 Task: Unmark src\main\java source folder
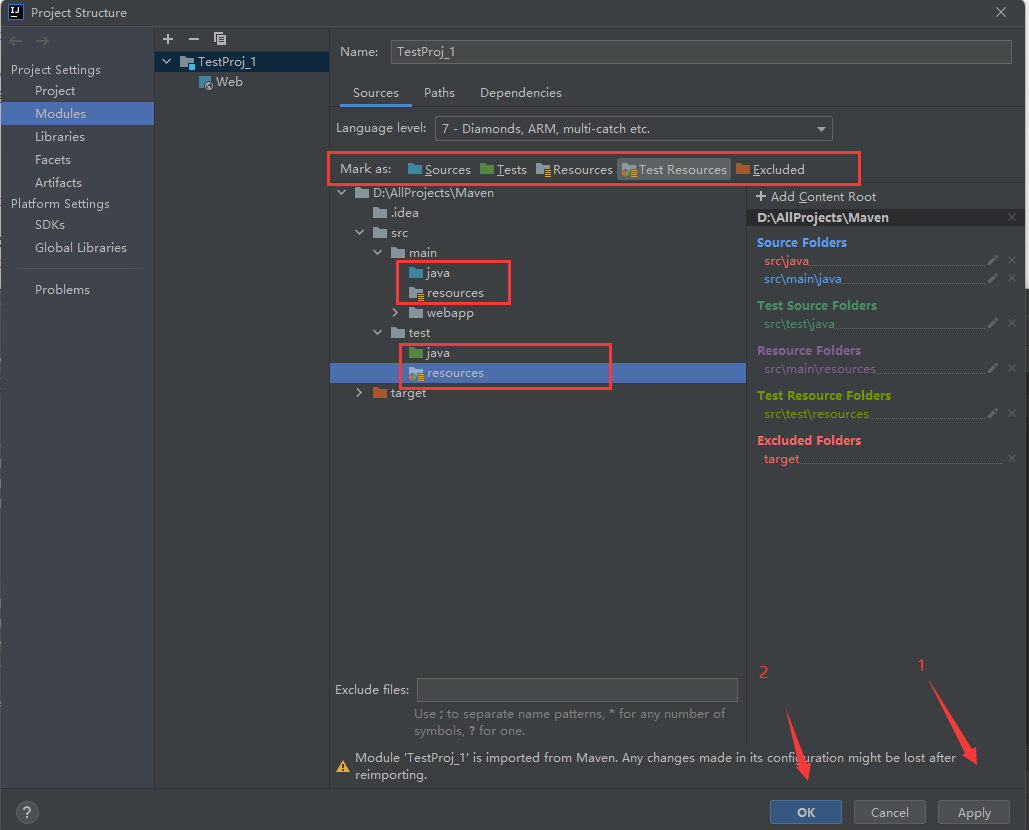coord(1012,278)
